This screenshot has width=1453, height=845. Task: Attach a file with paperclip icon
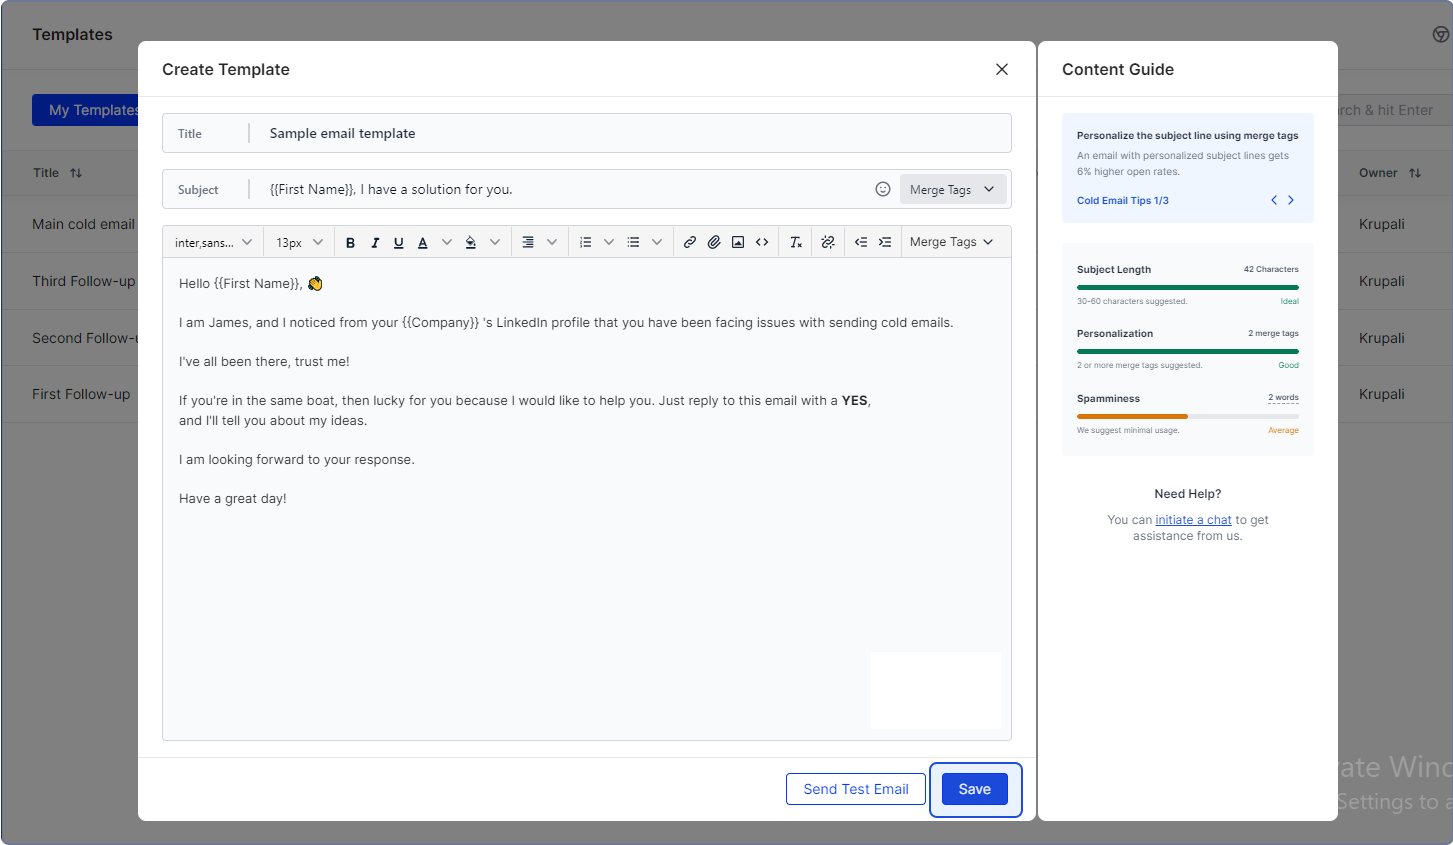[x=714, y=242]
